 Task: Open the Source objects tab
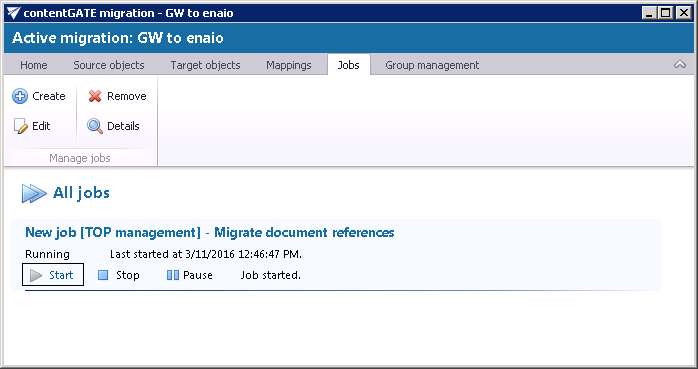click(109, 65)
